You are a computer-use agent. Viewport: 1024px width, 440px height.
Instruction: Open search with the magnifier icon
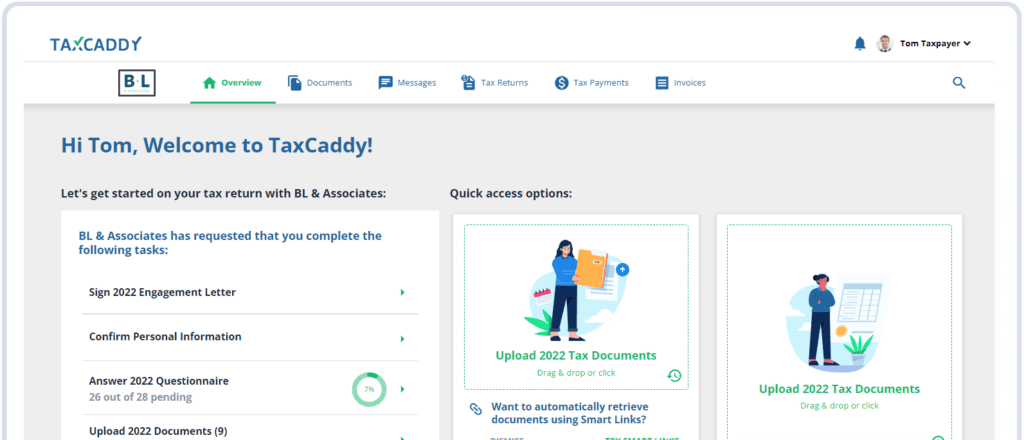pyautogui.click(x=959, y=82)
